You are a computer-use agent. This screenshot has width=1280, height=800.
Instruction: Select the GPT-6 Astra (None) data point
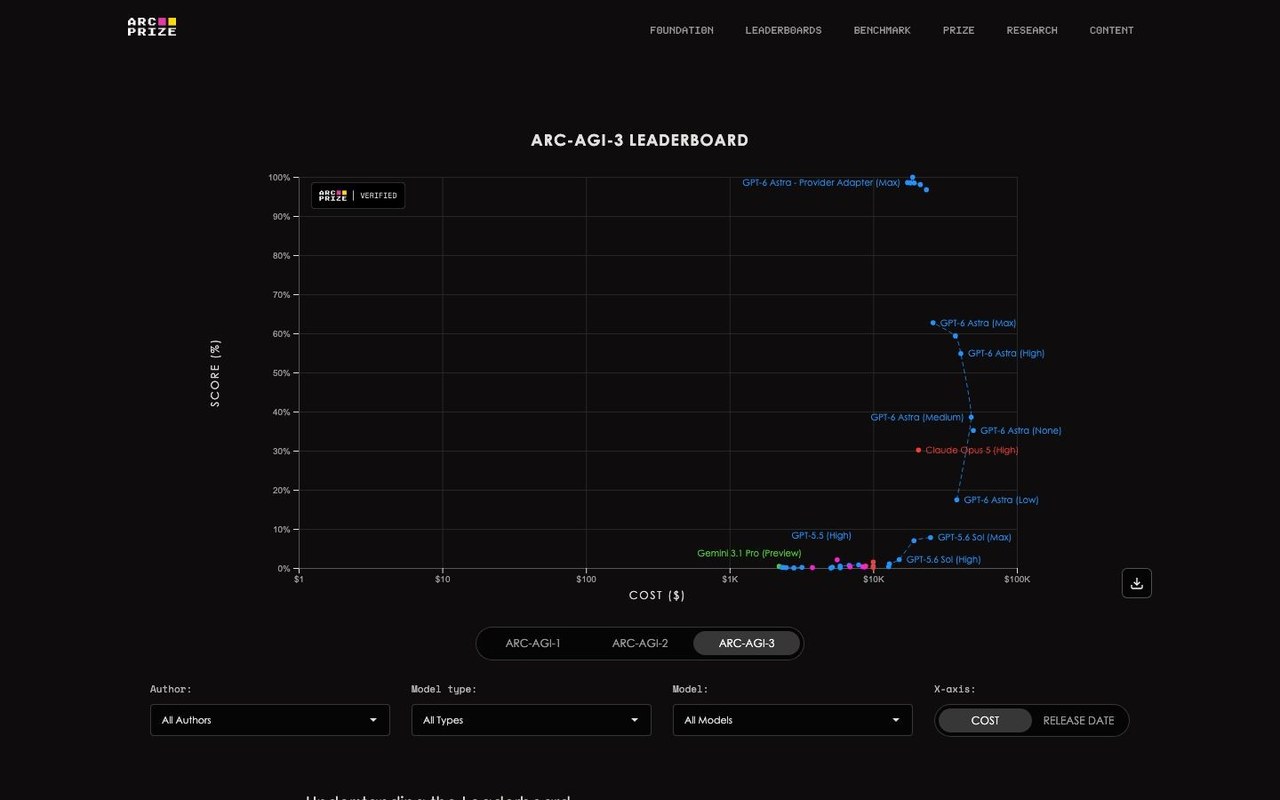pos(973,431)
